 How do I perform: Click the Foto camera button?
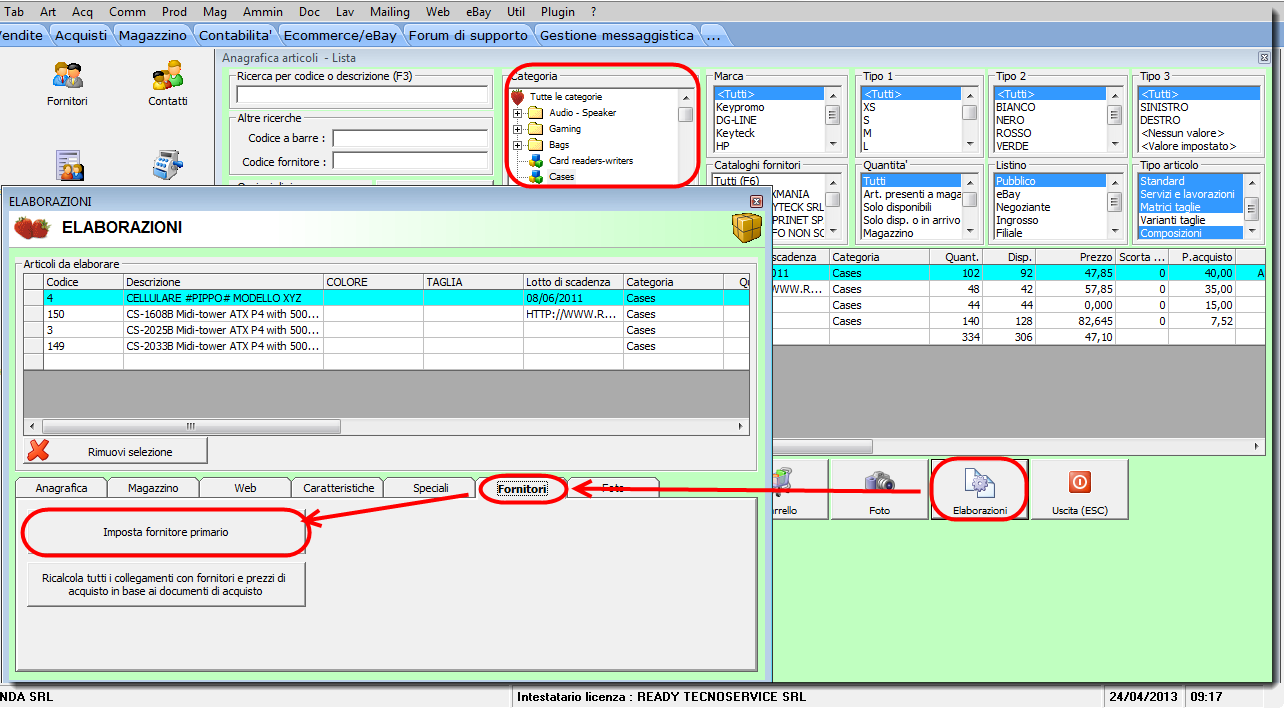point(880,489)
